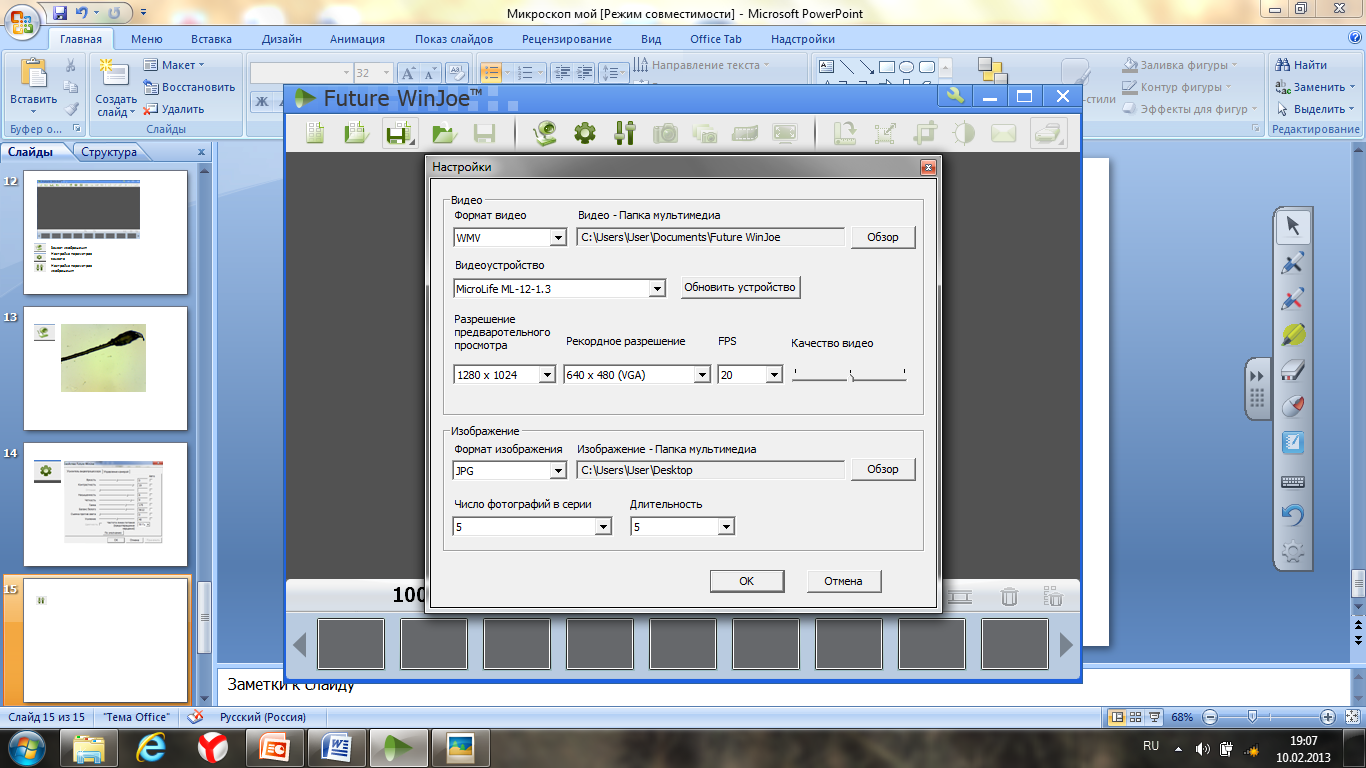Click Обновить устройство button
Viewport: 1366px width, 768px height.
(740, 287)
